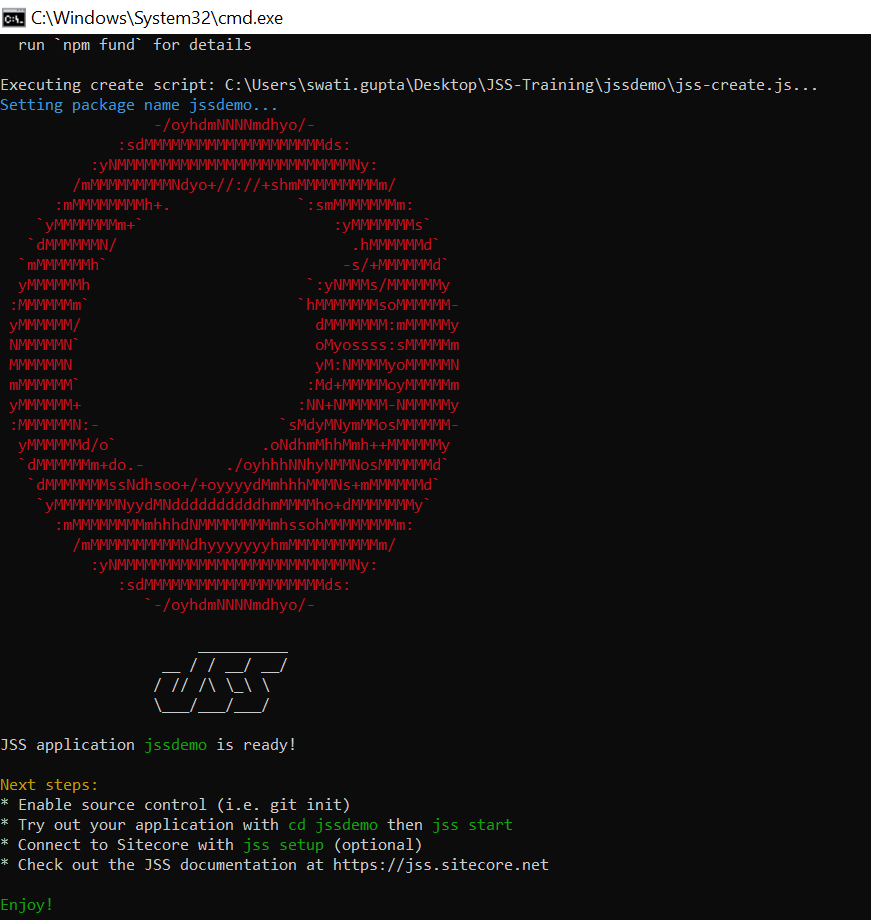The height and width of the screenshot is (920, 871).
Task: Click the "Connect to Sitecore with" text
Action: pyautogui.click(x=126, y=845)
